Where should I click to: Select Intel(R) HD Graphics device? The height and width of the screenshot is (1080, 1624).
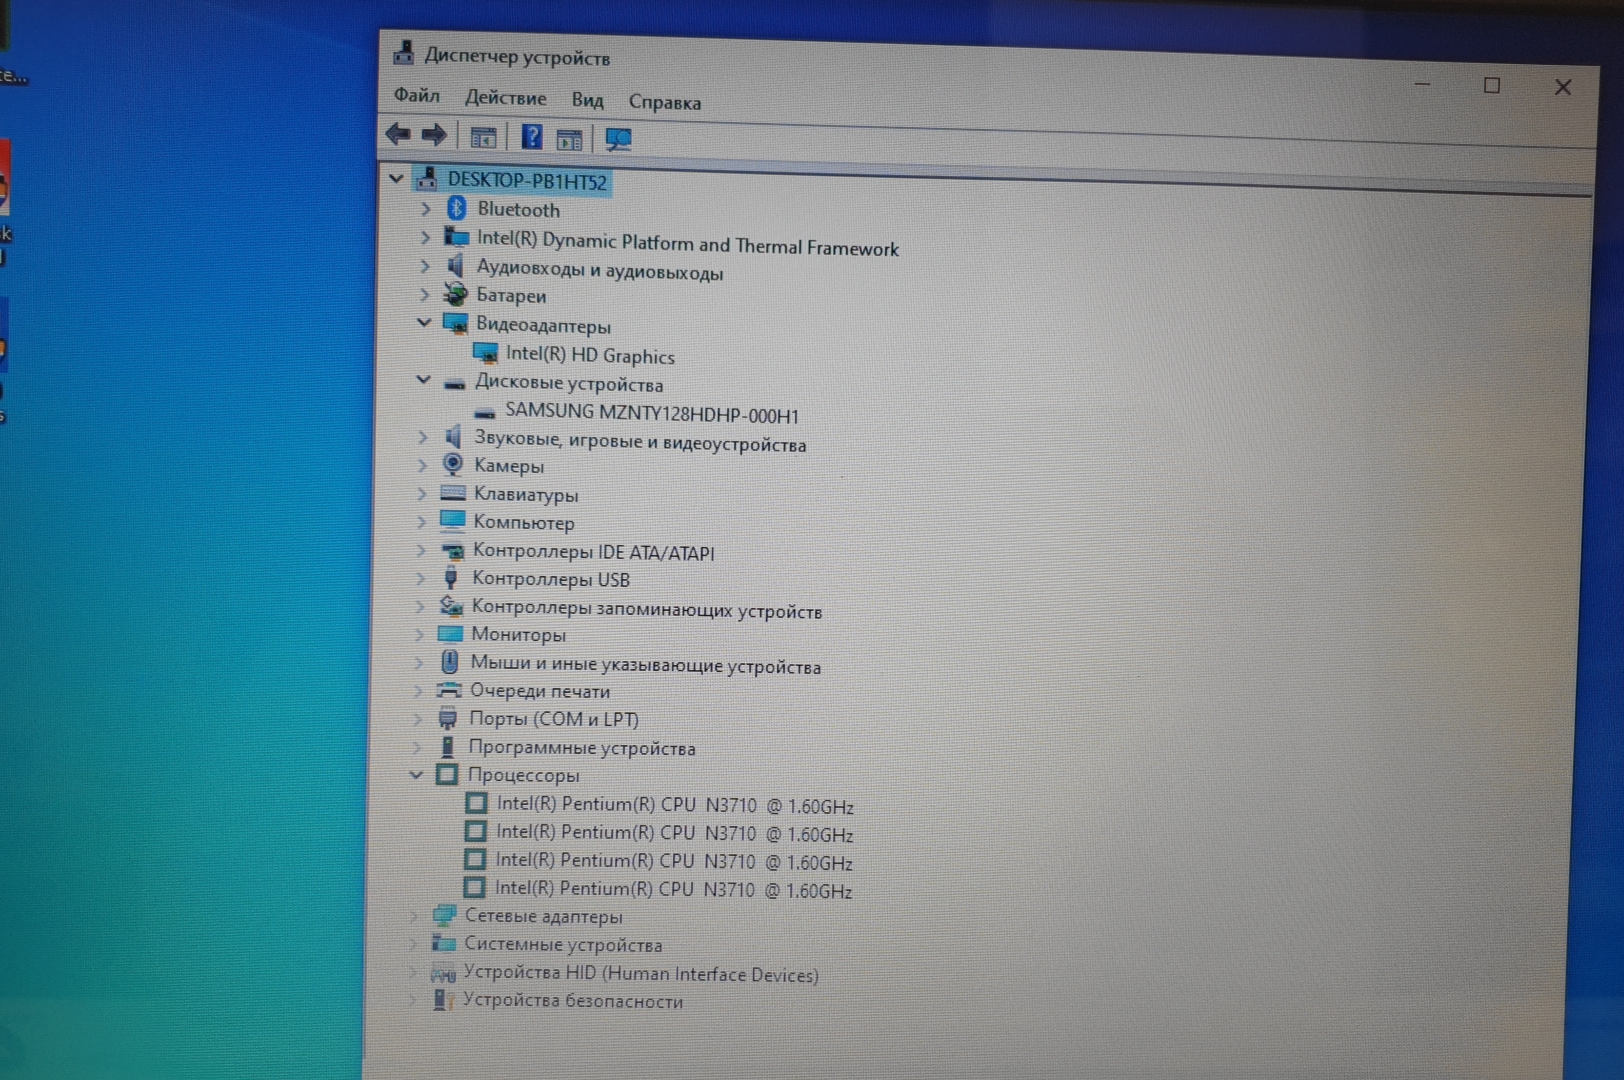point(589,355)
